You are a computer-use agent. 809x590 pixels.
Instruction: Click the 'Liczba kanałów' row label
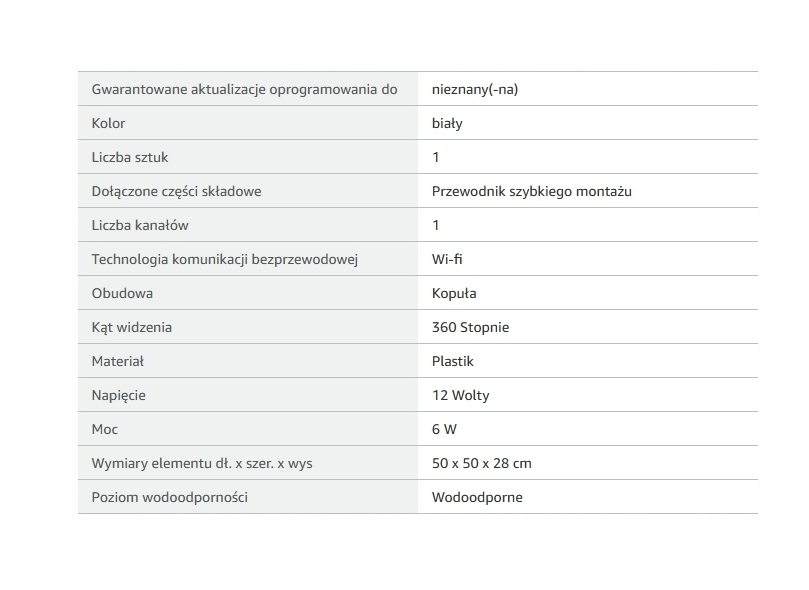pos(140,225)
